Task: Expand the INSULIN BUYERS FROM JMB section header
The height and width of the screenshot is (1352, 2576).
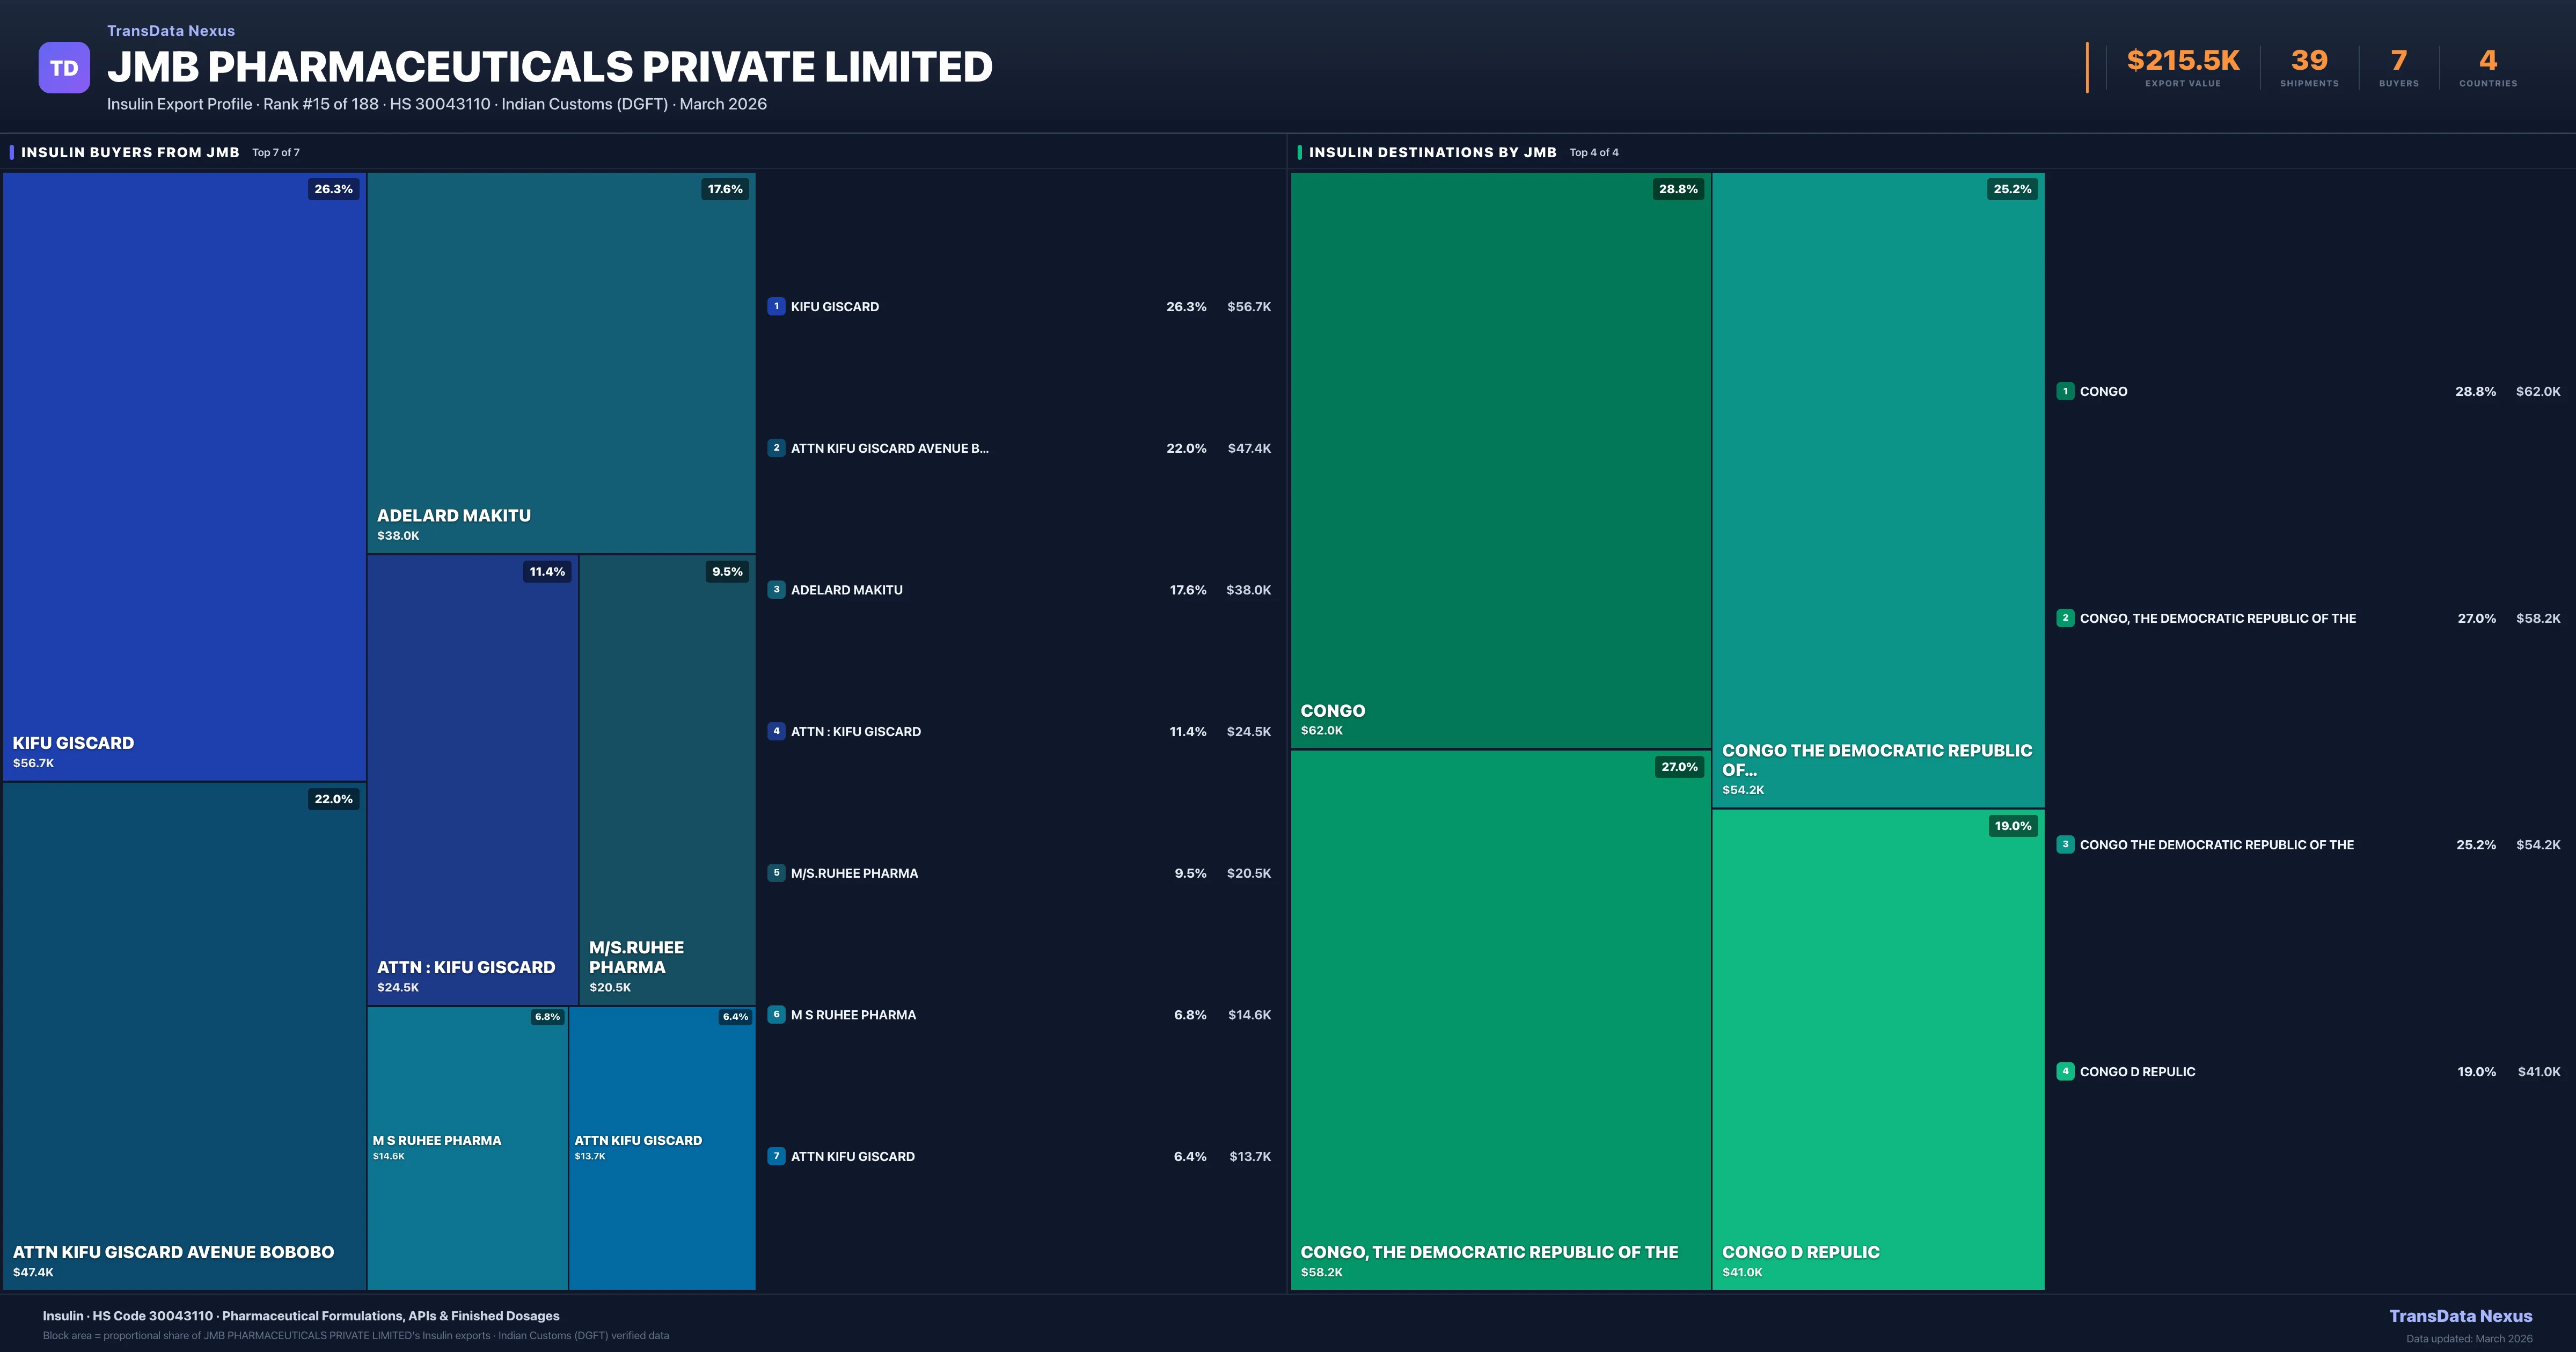Action: pyautogui.click(x=130, y=152)
